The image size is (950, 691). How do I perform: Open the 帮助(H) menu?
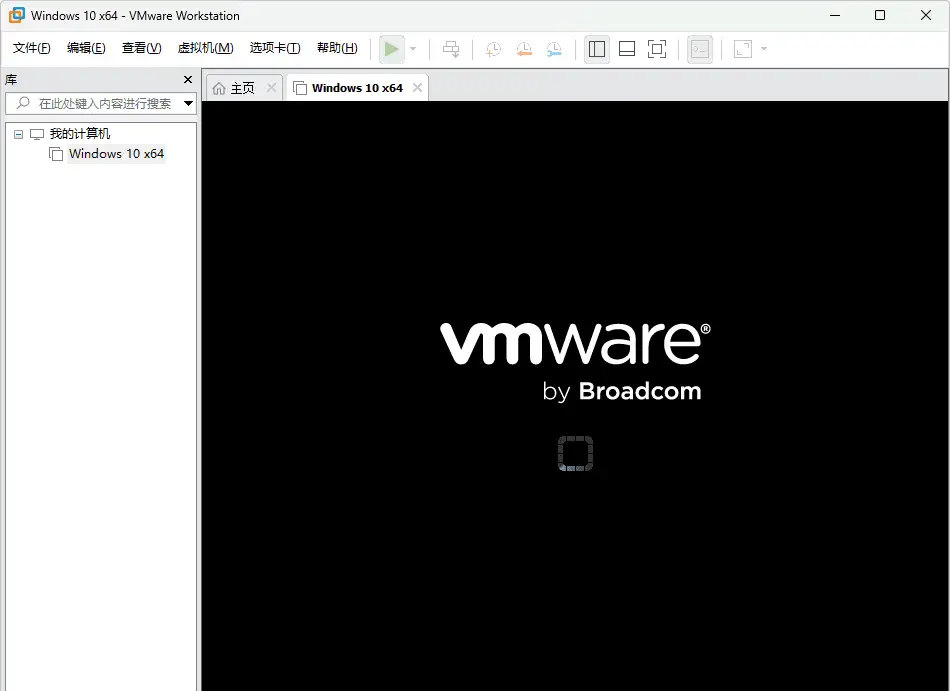coord(337,48)
